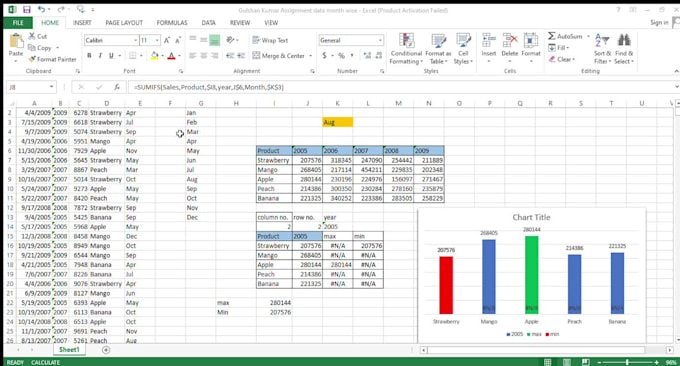
Task: Add a new sheet with plus button
Action: [x=106, y=350]
